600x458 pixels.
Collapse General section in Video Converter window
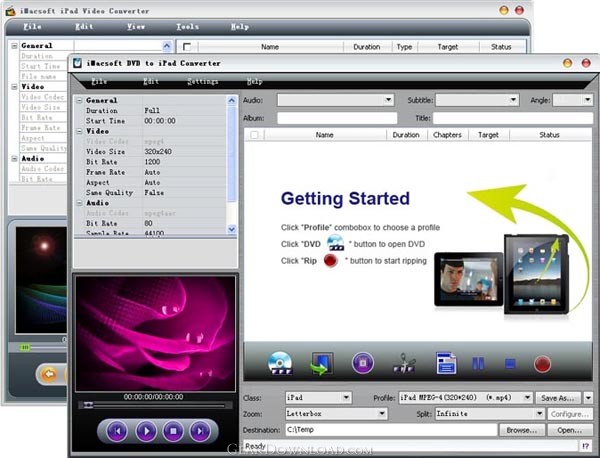[14, 46]
